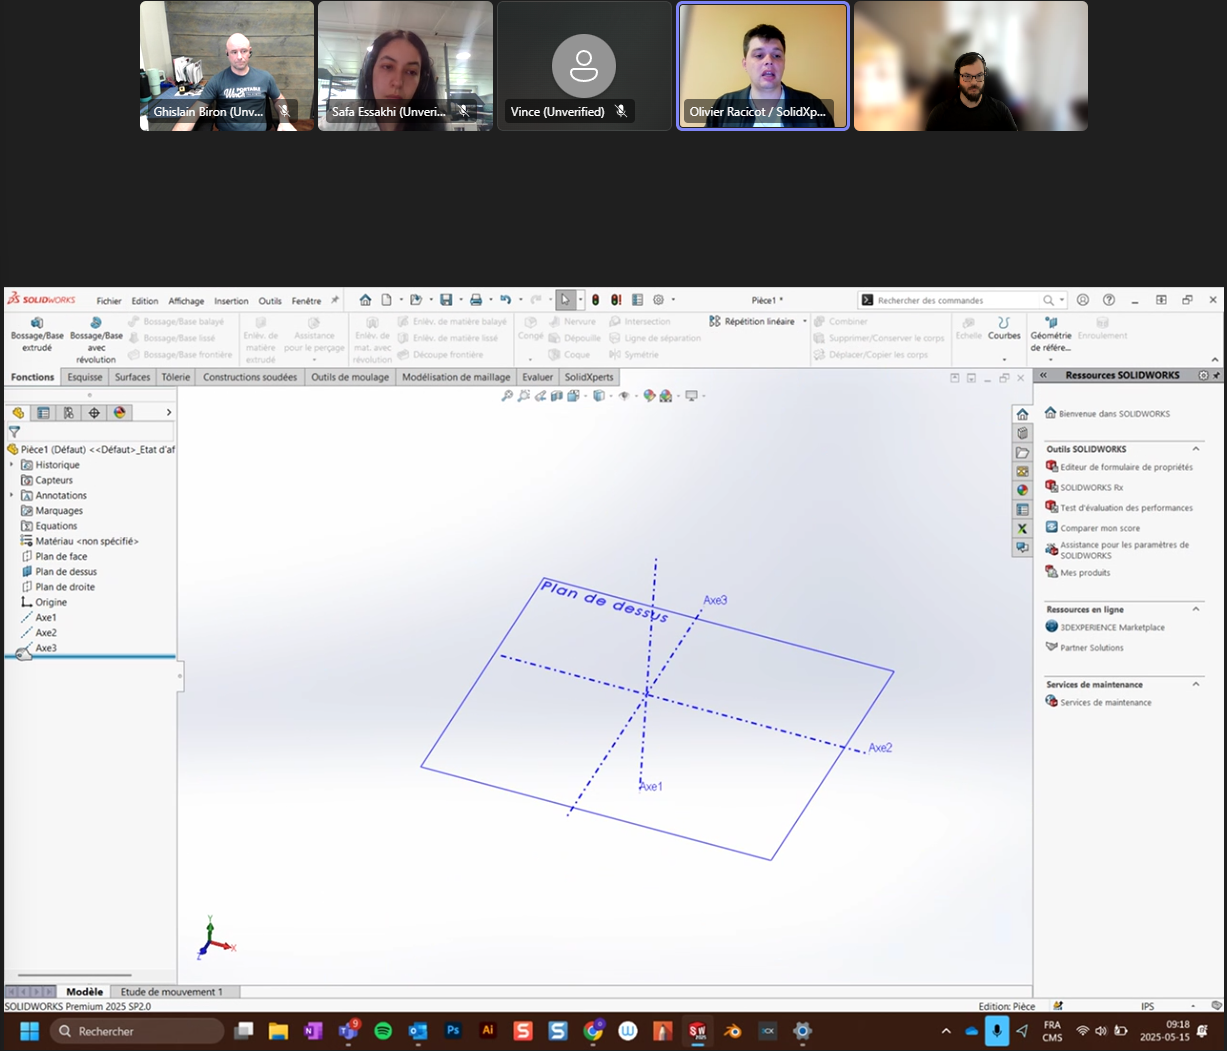The width and height of the screenshot is (1227, 1051).
Task: Click the Save floppy disk icon
Action: click(446, 300)
